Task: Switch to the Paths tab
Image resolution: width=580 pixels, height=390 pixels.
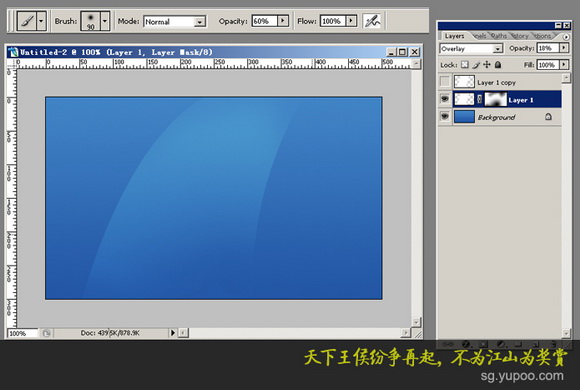Action: 499,36
